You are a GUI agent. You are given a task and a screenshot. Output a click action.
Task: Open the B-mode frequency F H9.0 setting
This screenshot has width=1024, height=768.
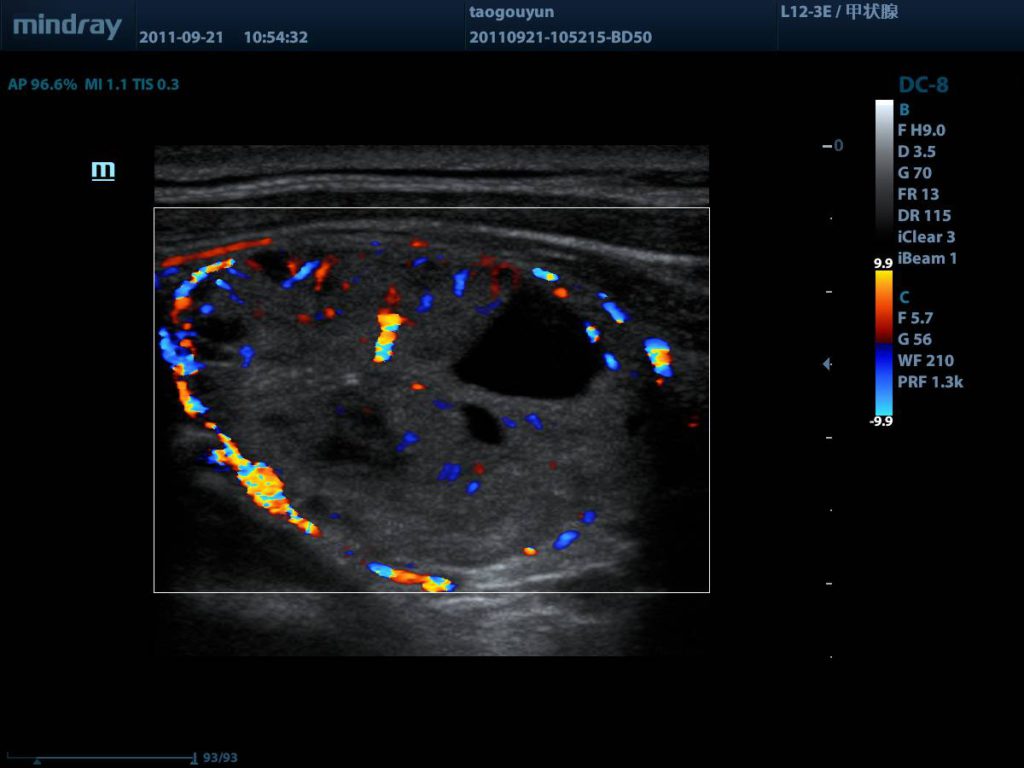921,130
